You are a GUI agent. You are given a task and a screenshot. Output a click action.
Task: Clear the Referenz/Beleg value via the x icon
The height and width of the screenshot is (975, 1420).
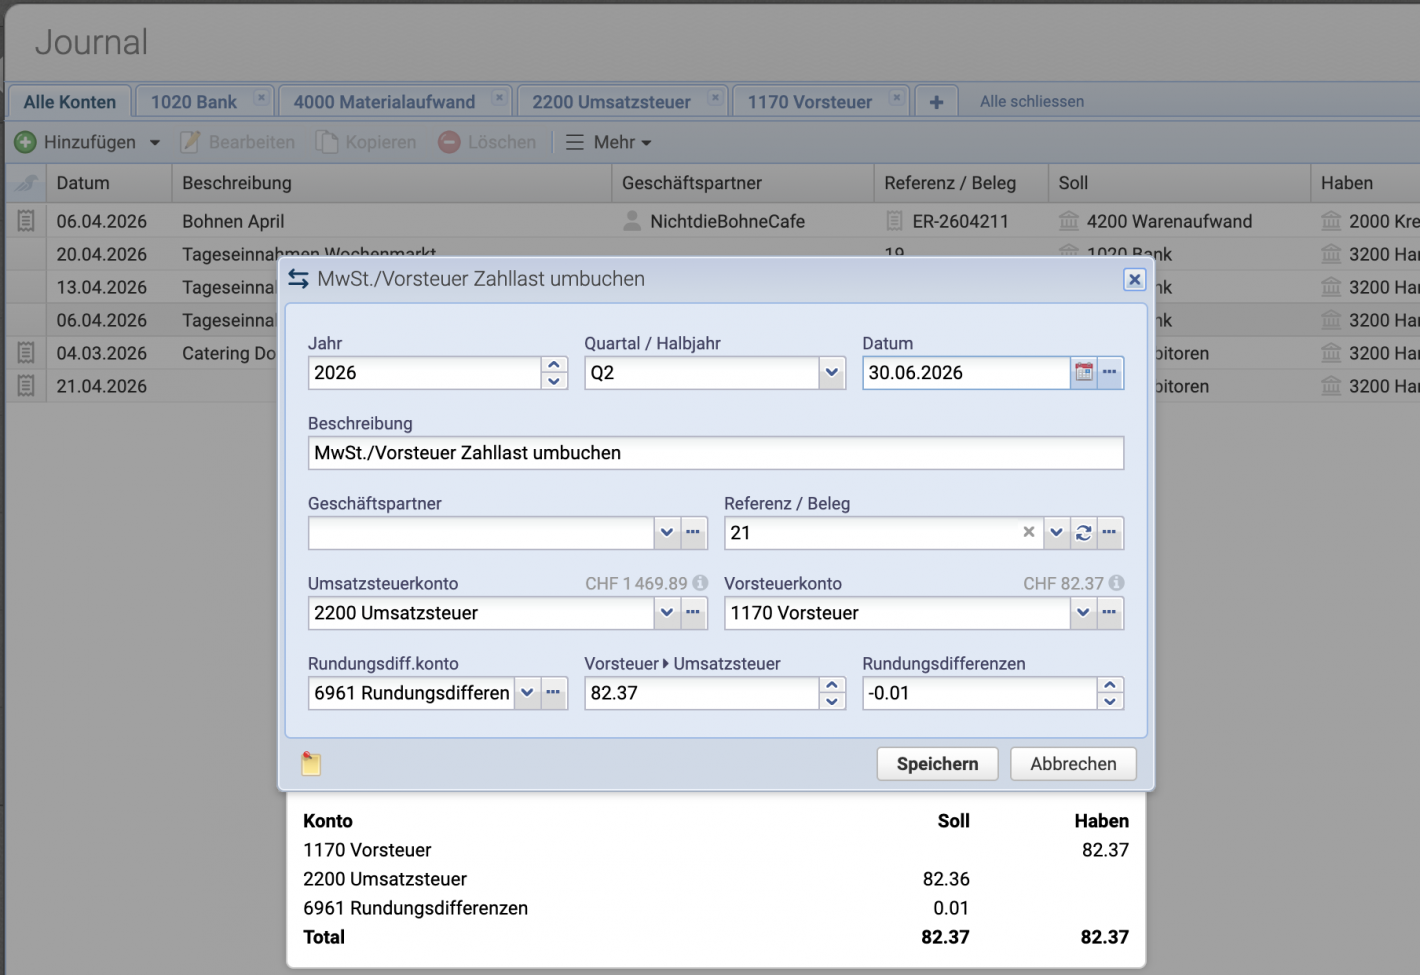[x=1029, y=532]
